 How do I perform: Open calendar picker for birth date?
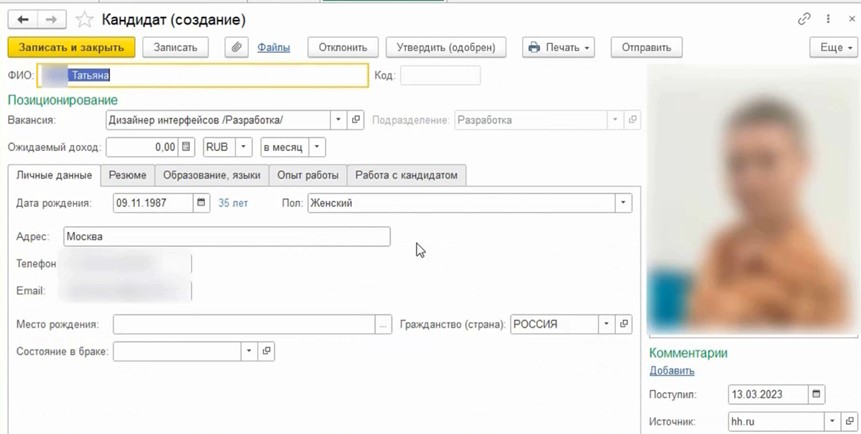click(x=201, y=203)
